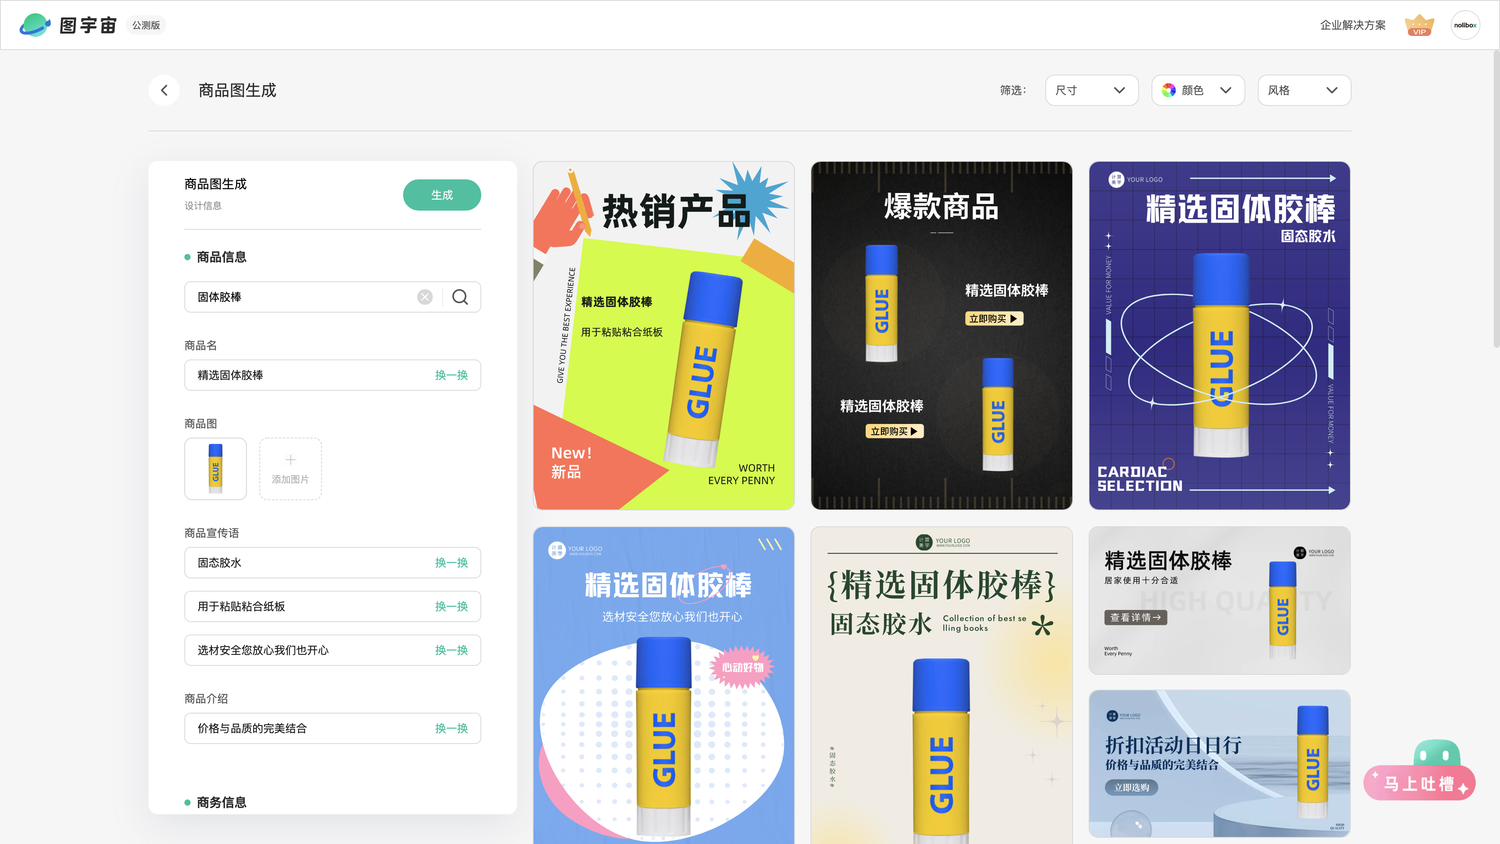The image size is (1500, 844).
Task: Open the 颜色 filter dropdown
Action: click(1198, 90)
